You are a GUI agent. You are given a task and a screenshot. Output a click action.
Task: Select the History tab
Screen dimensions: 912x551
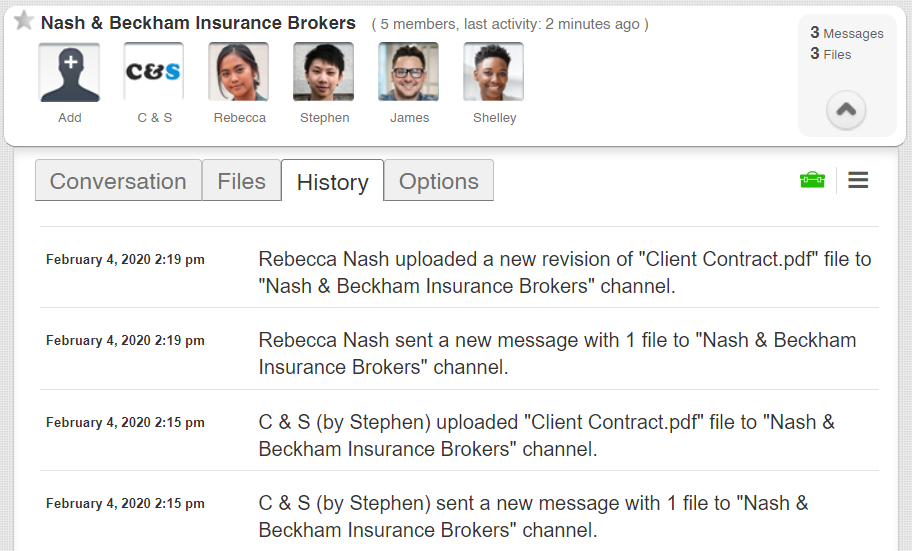pos(332,182)
